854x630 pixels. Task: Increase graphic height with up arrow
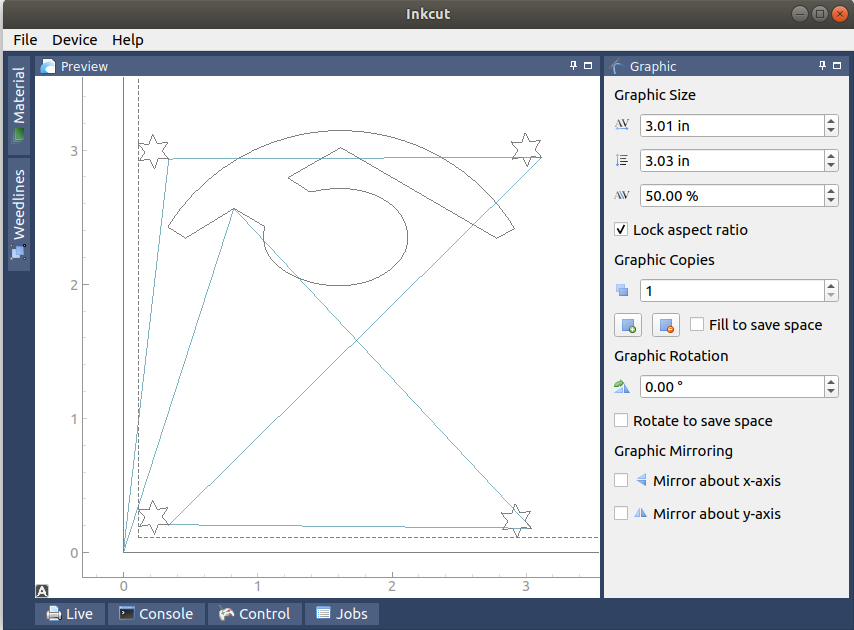tap(831, 156)
